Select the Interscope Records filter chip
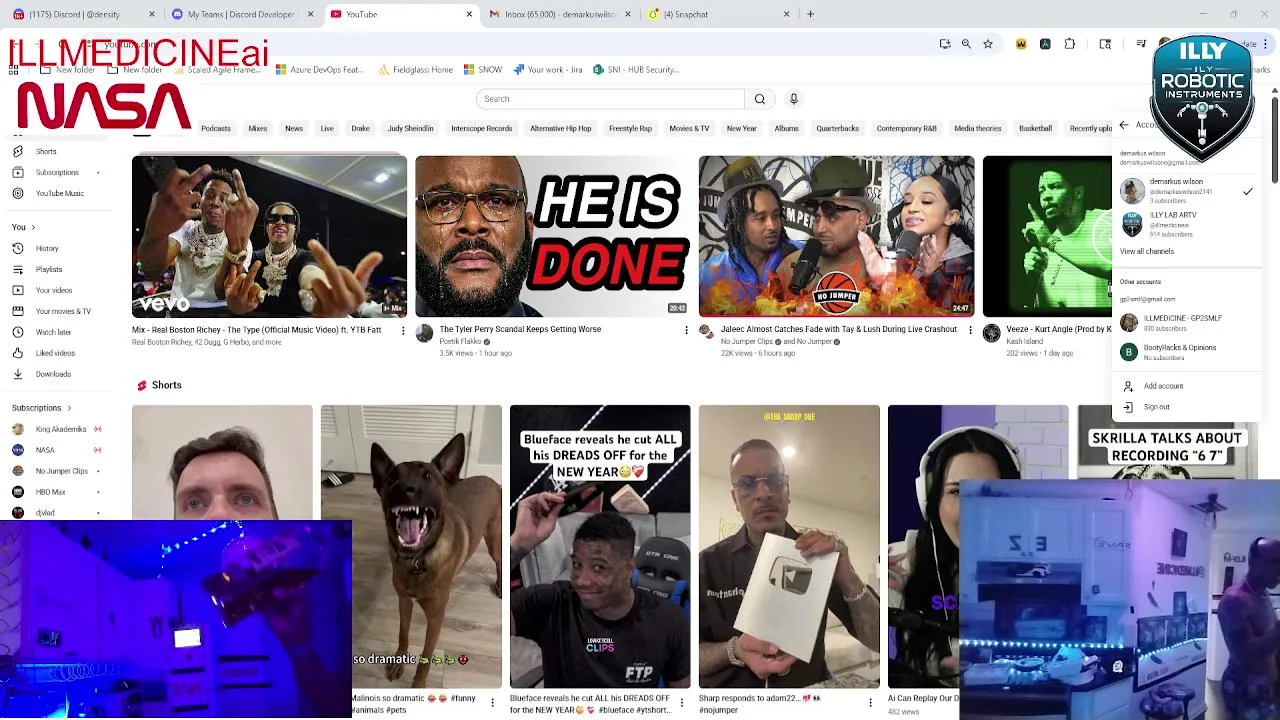The width and height of the screenshot is (1280, 720). tap(481, 128)
